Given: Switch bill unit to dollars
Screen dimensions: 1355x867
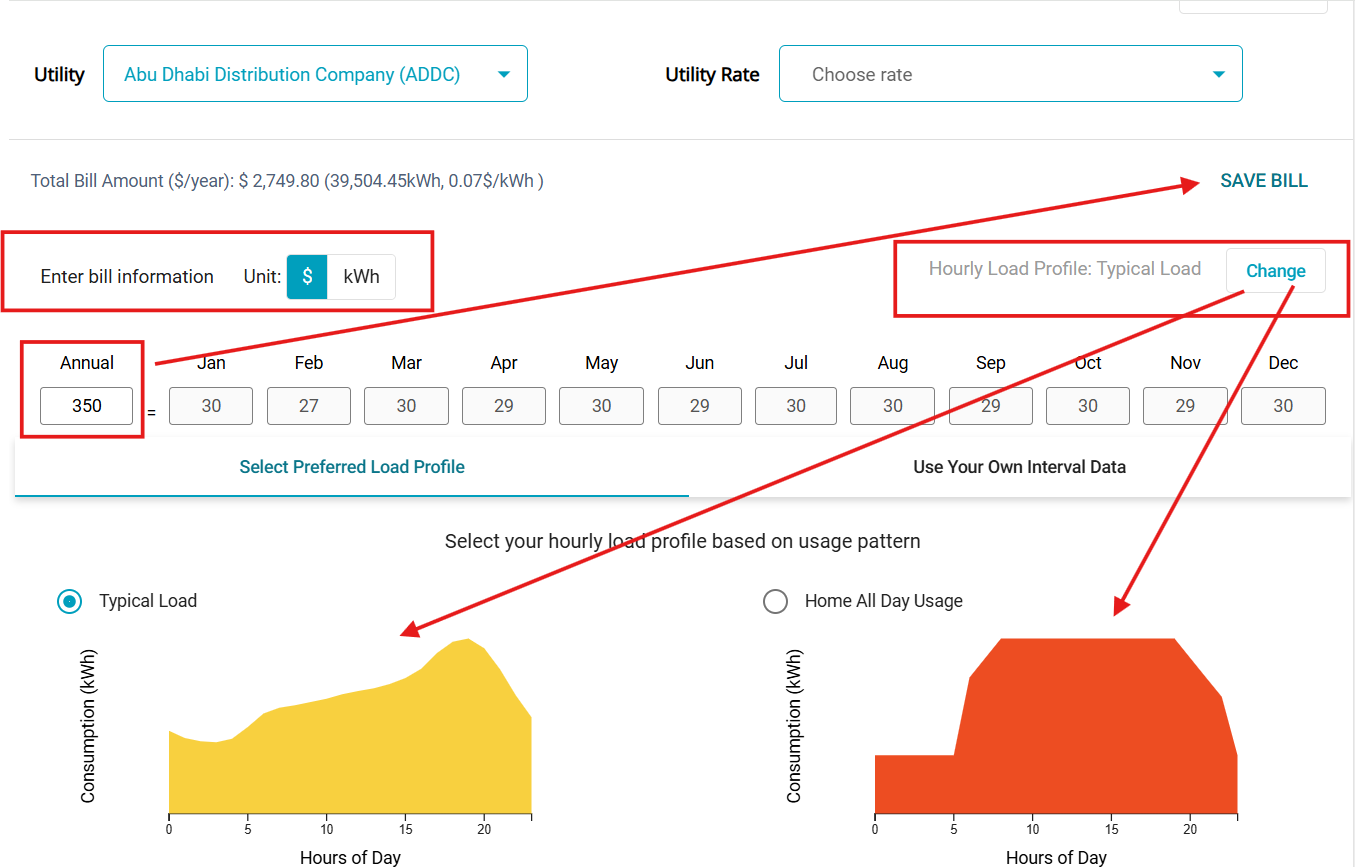Looking at the screenshot, I should tap(307, 277).
